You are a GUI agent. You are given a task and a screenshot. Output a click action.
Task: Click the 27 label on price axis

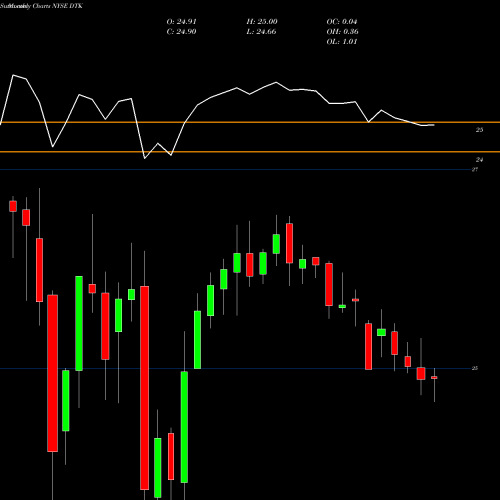[475, 169]
